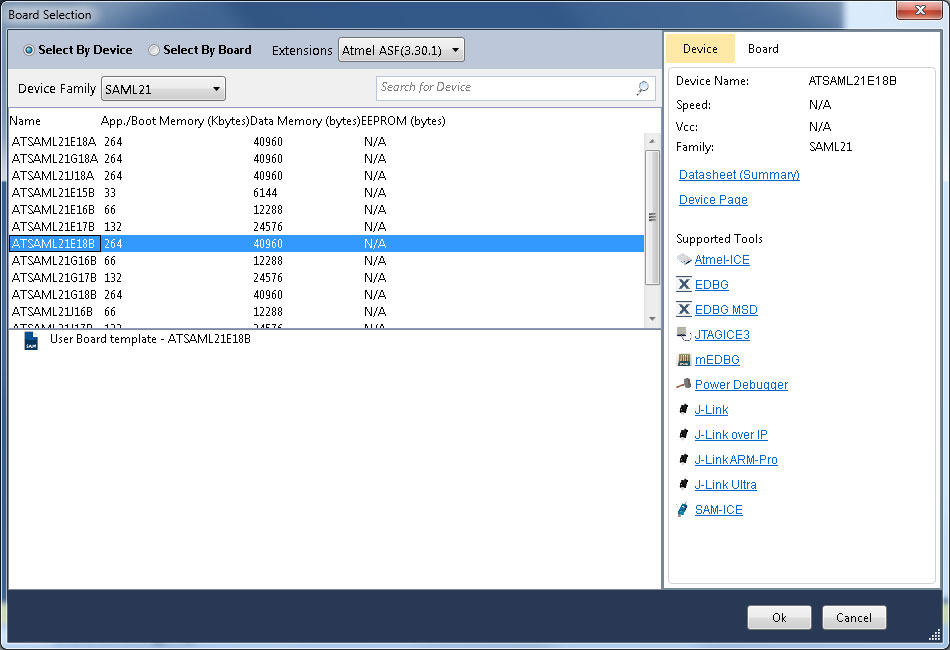Image resolution: width=950 pixels, height=650 pixels.
Task: Open the EDBG MSD link
Action: (726, 310)
